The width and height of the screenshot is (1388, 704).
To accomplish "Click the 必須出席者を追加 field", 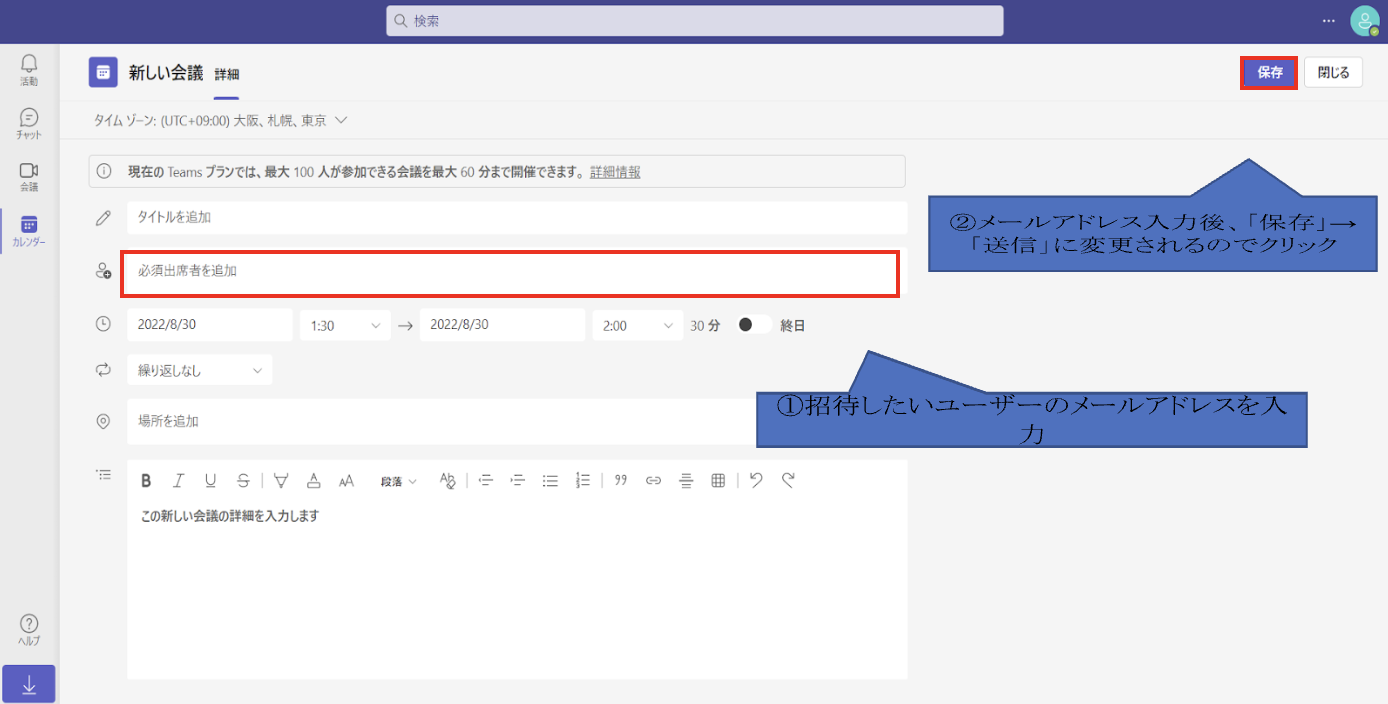I will click(510, 272).
